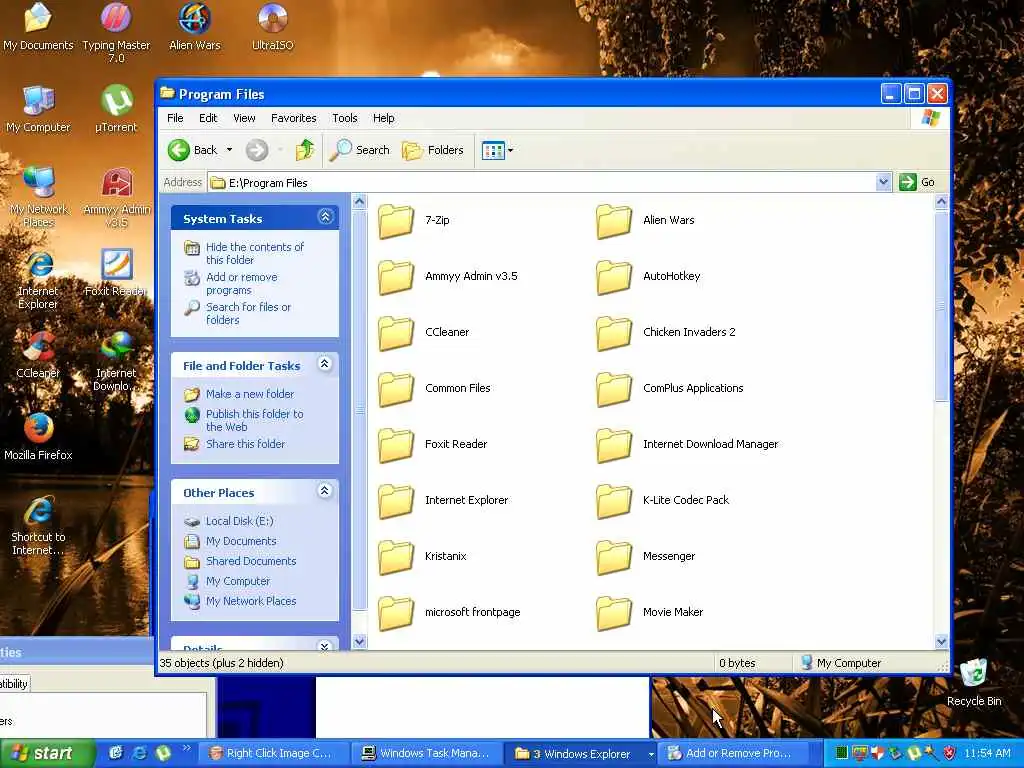The height and width of the screenshot is (768, 1024).
Task: Select the Movie Maker folder
Action: 650,613
